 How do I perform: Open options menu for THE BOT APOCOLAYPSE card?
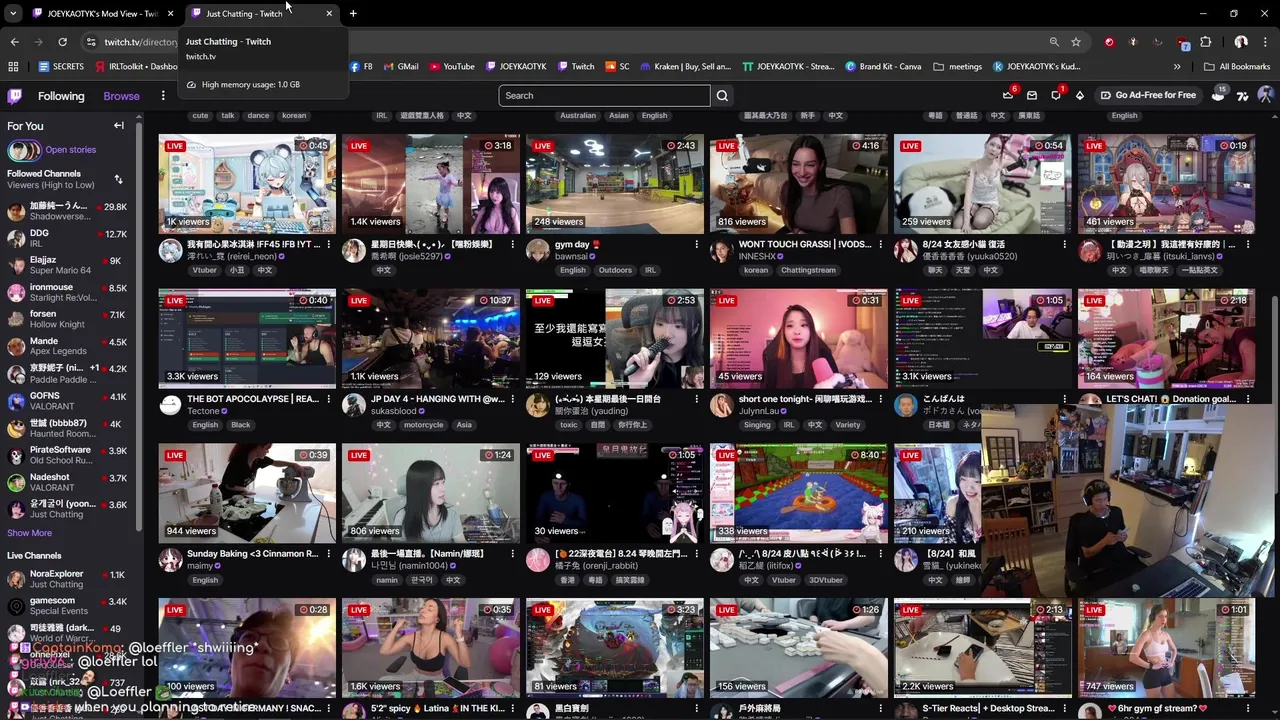click(329, 399)
